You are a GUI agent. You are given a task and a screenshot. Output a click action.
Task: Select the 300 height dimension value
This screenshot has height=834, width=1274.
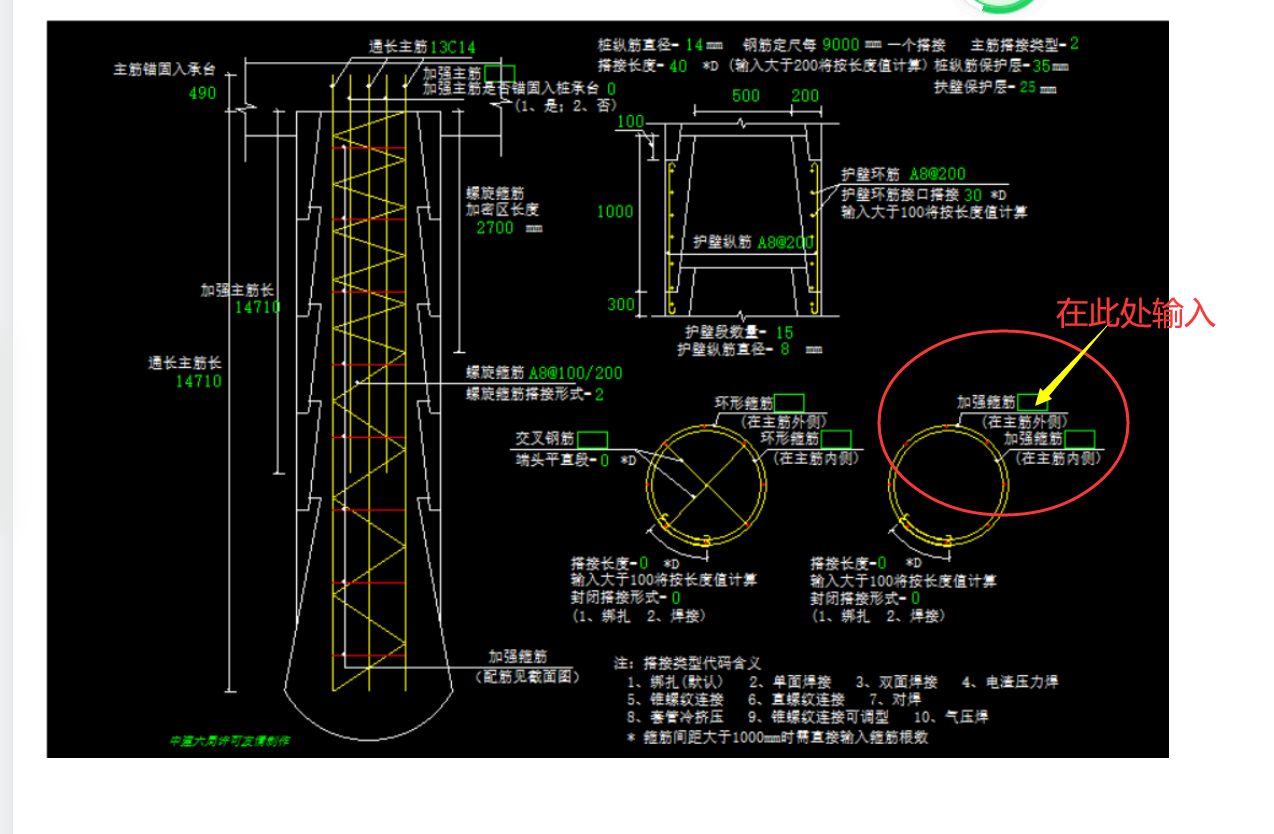pyautogui.click(x=620, y=304)
